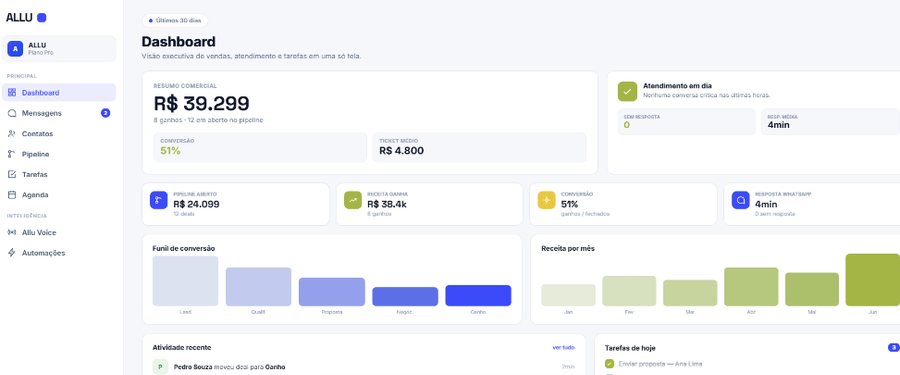Click the ver tudo link in Atividade recente
This screenshot has height=375, width=900.
click(x=563, y=347)
